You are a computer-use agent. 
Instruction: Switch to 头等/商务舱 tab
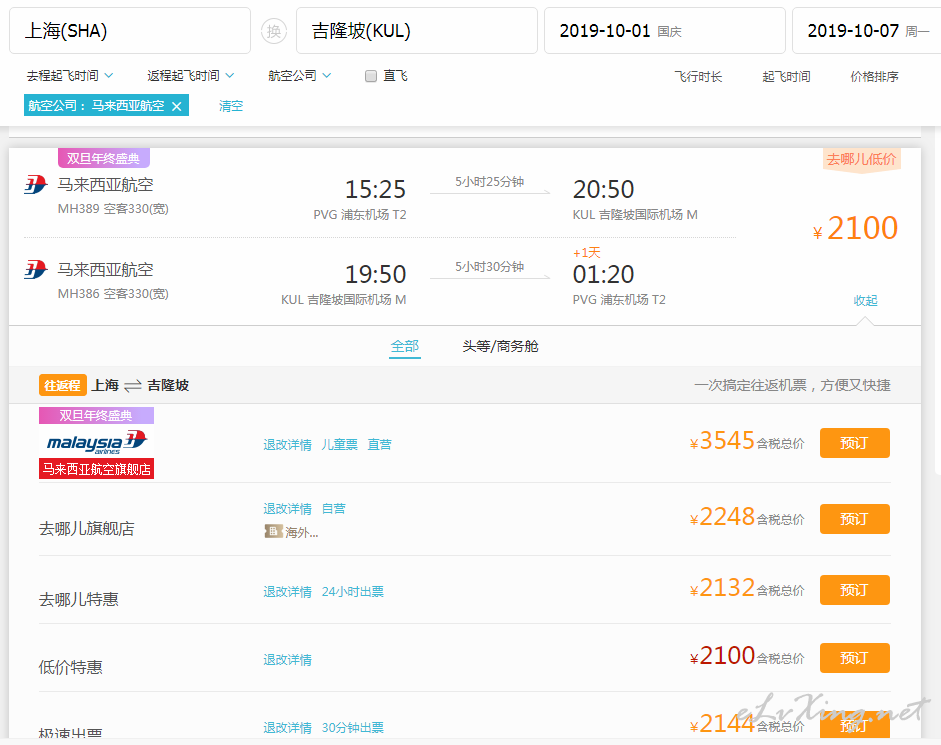[500, 346]
